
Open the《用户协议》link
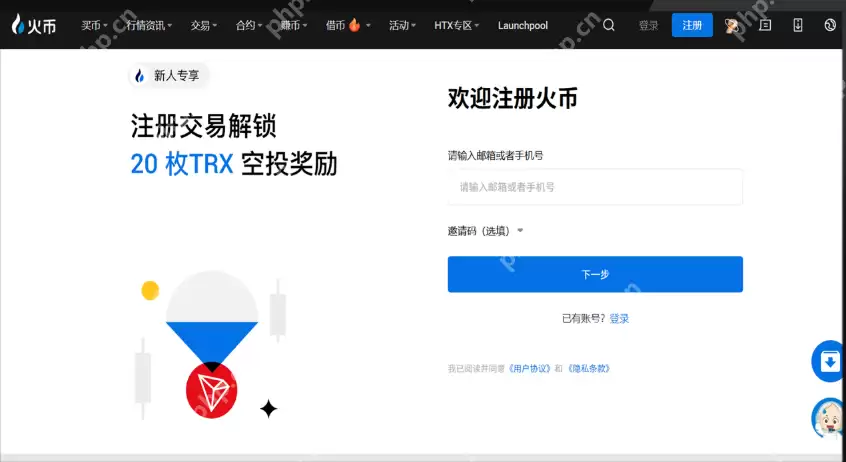click(x=529, y=369)
